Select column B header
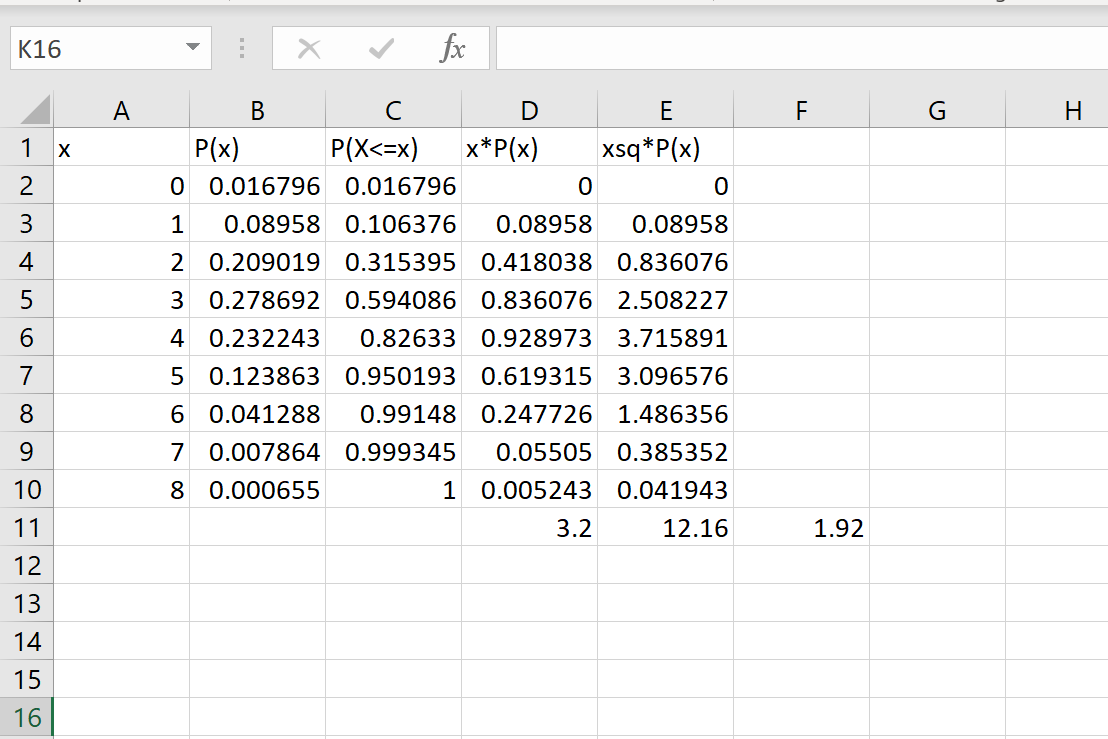Image resolution: width=1108 pixels, height=739 pixels. tap(257, 110)
